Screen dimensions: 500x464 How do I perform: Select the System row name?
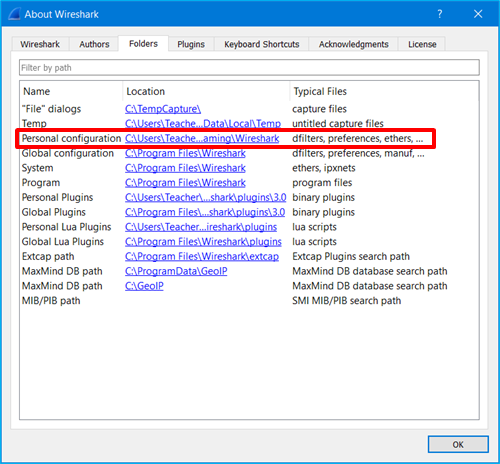pos(37,168)
